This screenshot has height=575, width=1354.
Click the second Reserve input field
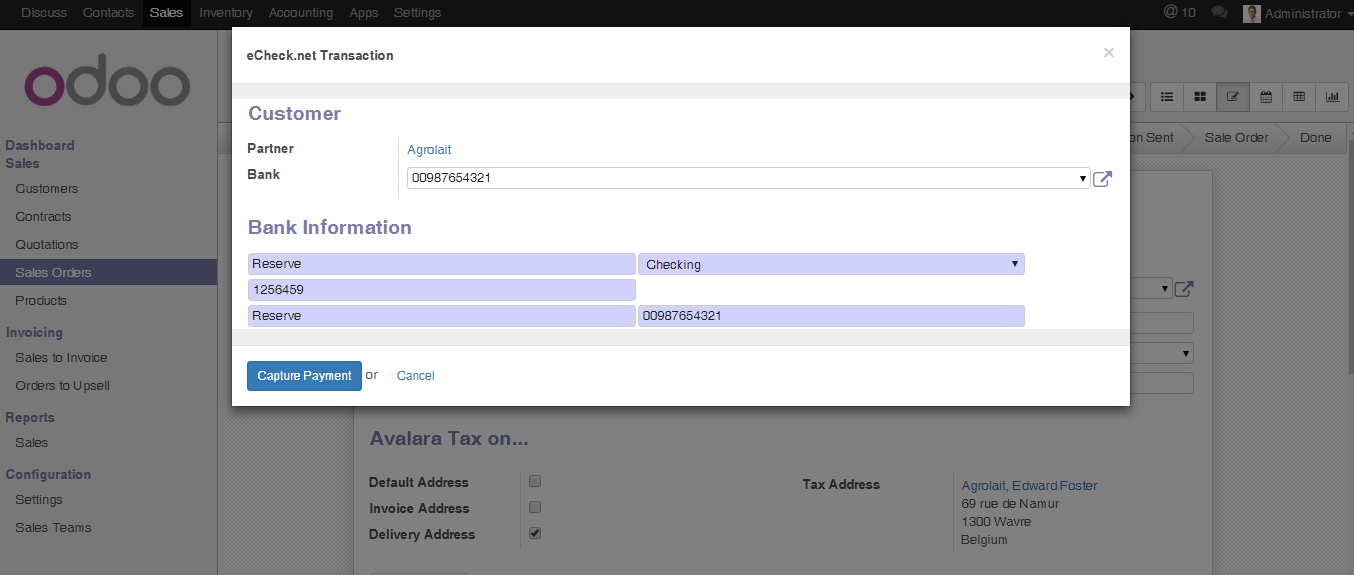(441, 315)
